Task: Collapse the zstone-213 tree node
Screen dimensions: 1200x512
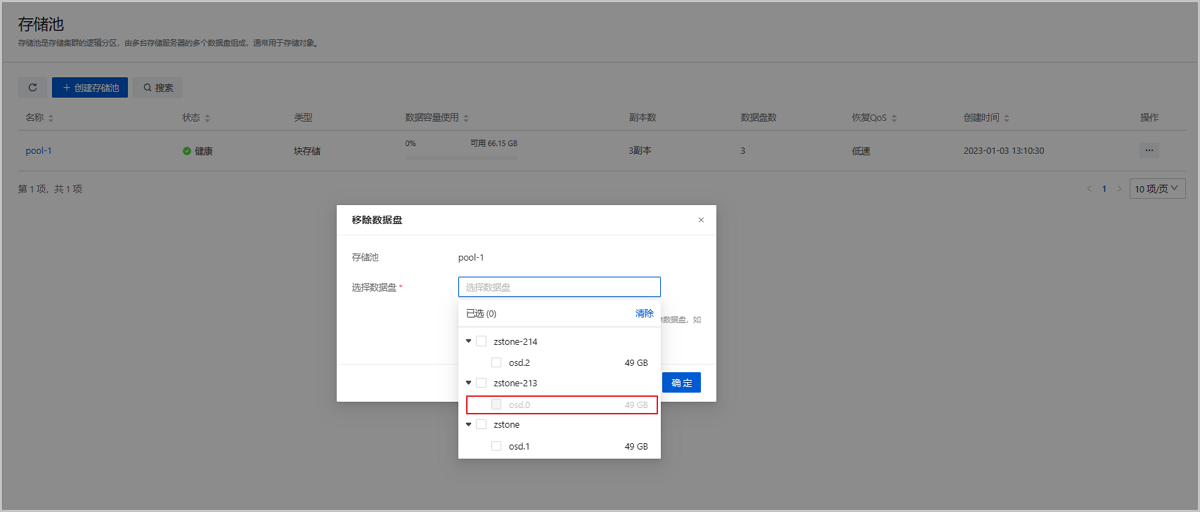Action: pyautogui.click(x=468, y=383)
